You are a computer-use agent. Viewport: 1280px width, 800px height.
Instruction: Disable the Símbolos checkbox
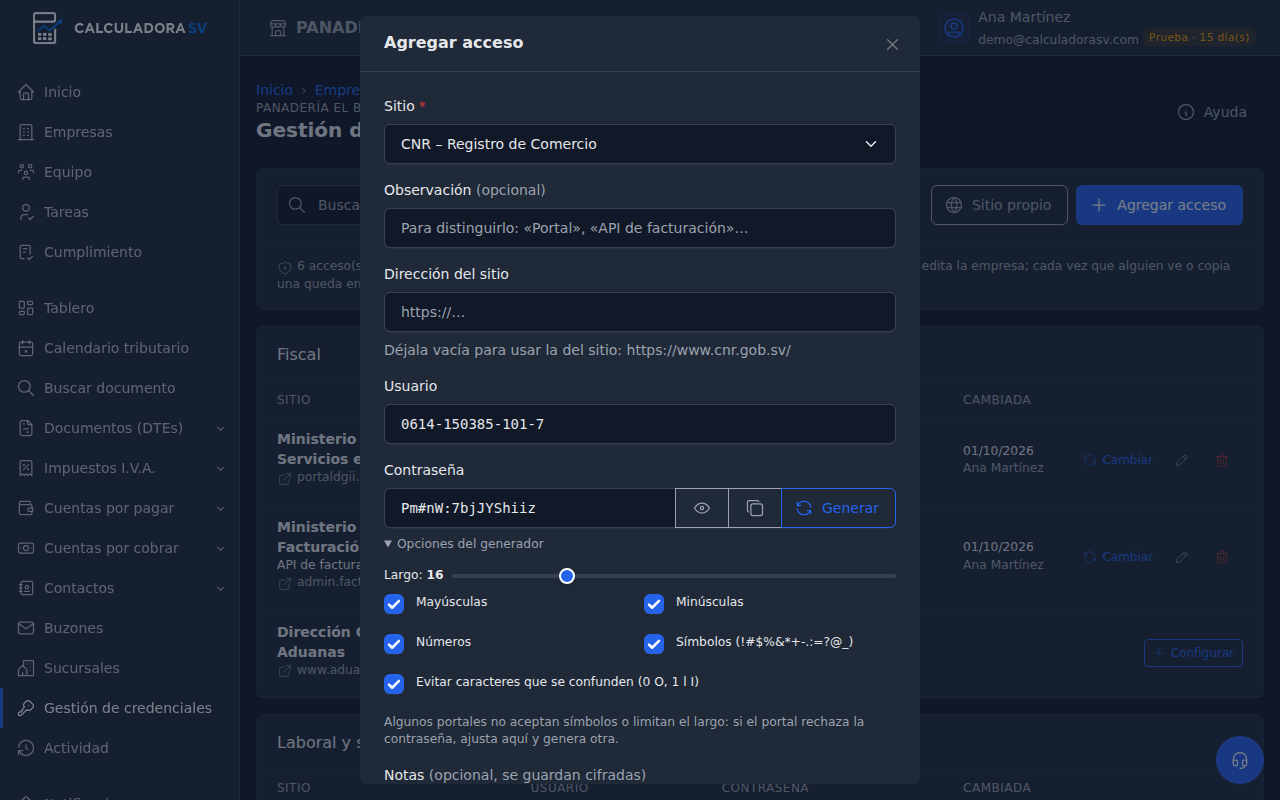click(654, 644)
